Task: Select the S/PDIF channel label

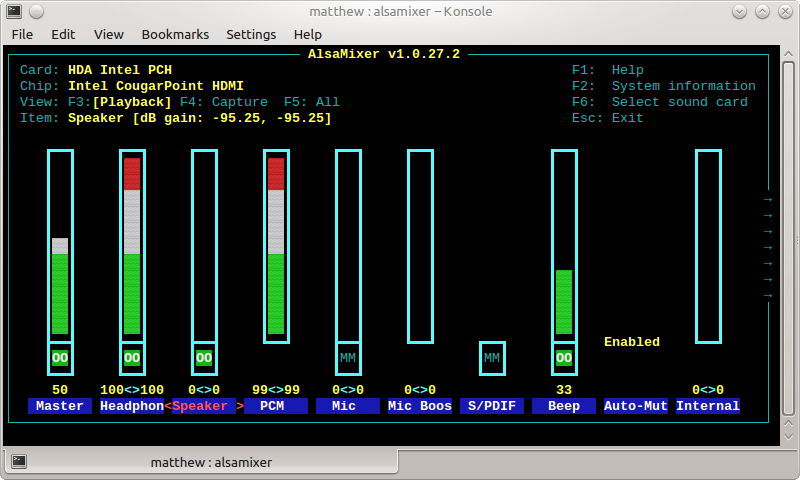Action: tap(492, 406)
